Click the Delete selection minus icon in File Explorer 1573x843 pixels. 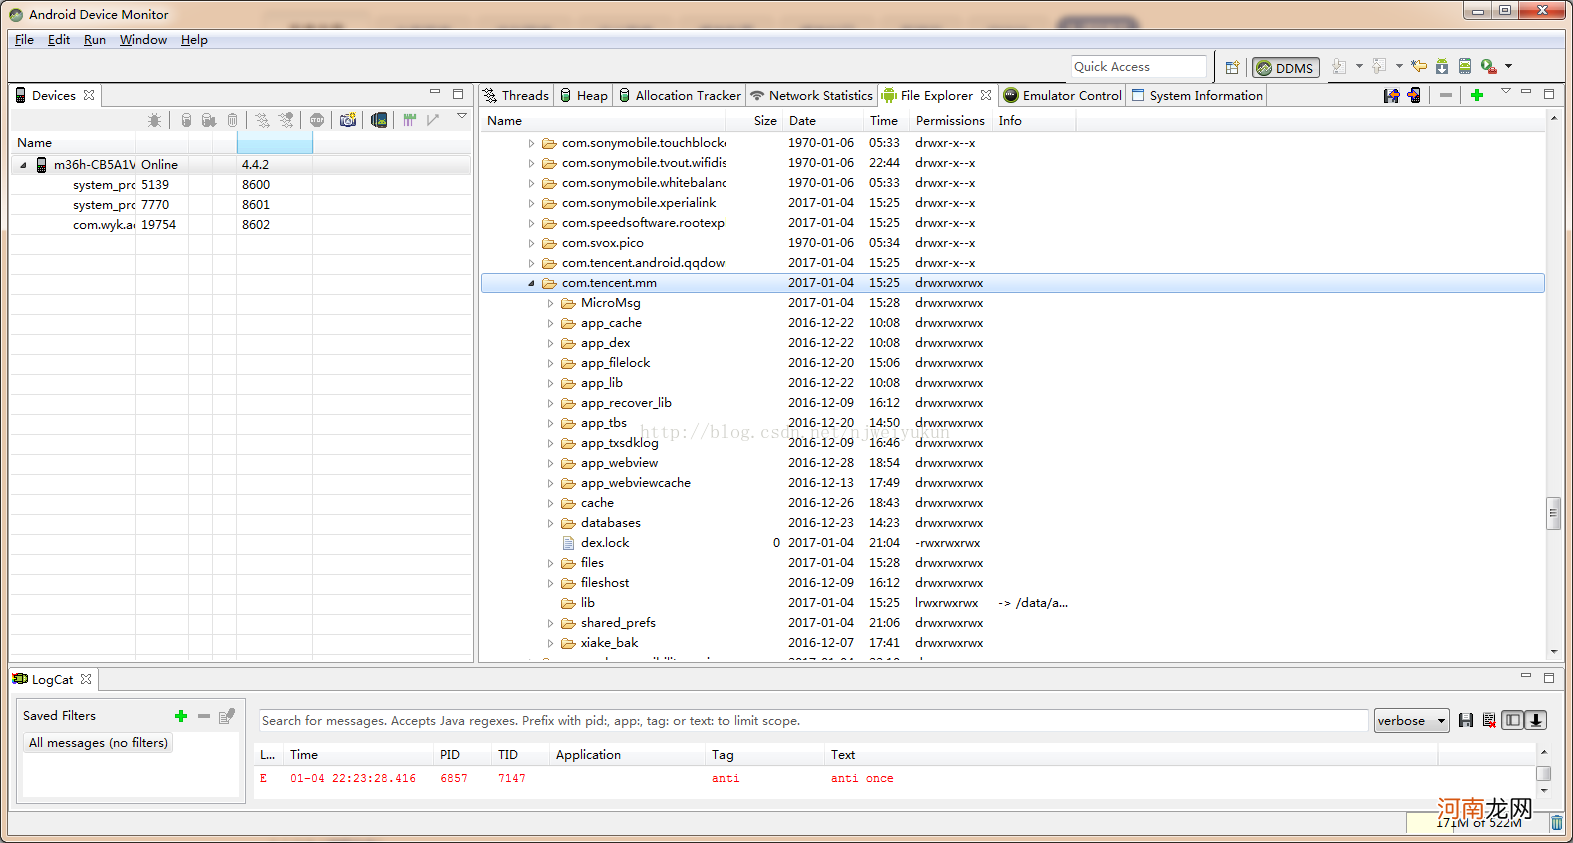pyautogui.click(x=1446, y=95)
